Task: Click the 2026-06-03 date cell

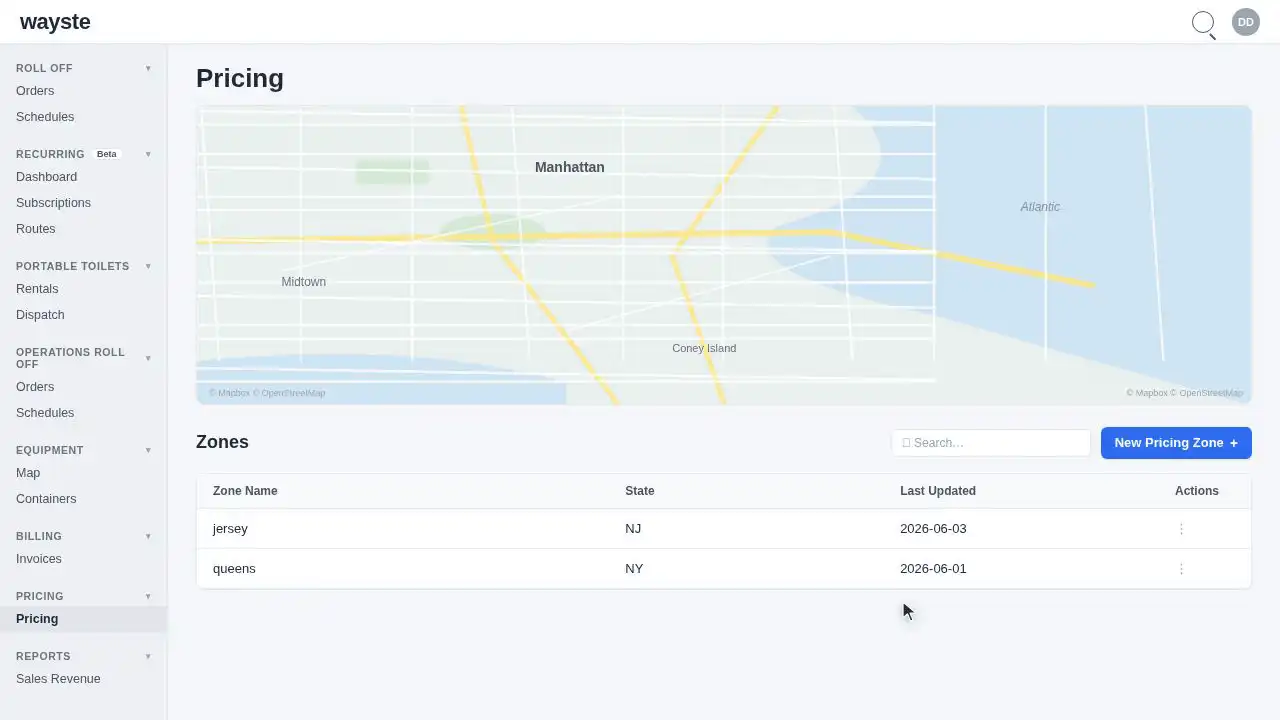Action: tap(933, 529)
